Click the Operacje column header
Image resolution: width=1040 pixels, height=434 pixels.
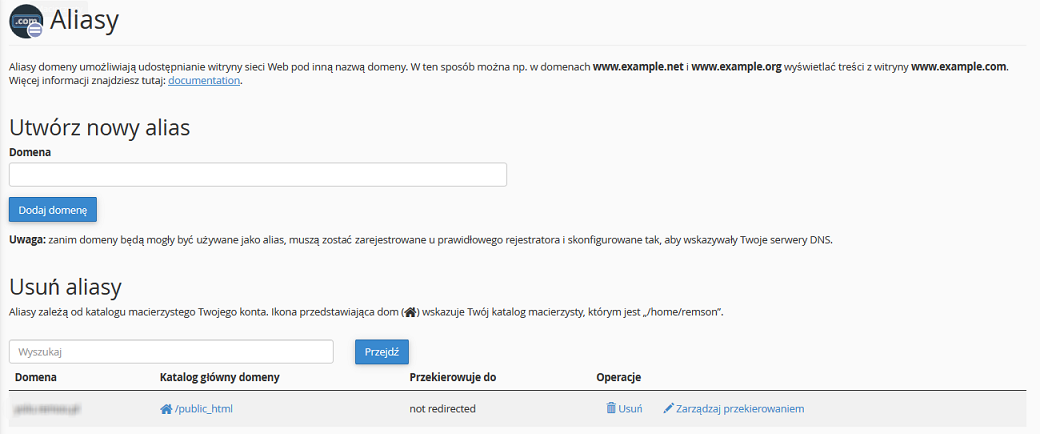619,378
